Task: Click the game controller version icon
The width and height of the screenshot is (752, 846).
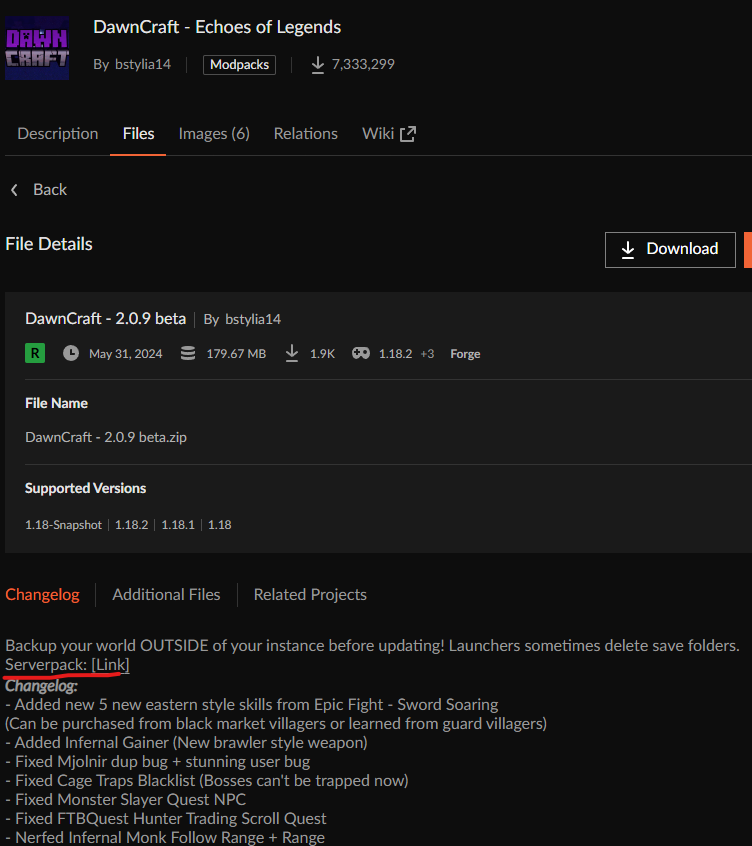Action: click(361, 353)
